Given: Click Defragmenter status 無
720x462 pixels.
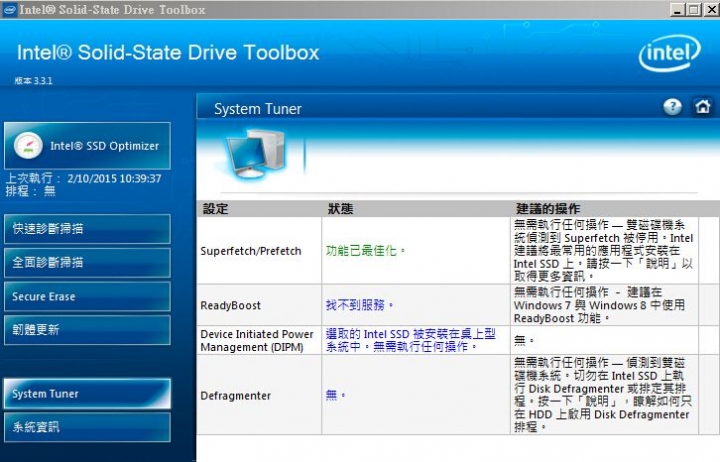Looking at the screenshot, I should pyautogui.click(x=335, y=394).
